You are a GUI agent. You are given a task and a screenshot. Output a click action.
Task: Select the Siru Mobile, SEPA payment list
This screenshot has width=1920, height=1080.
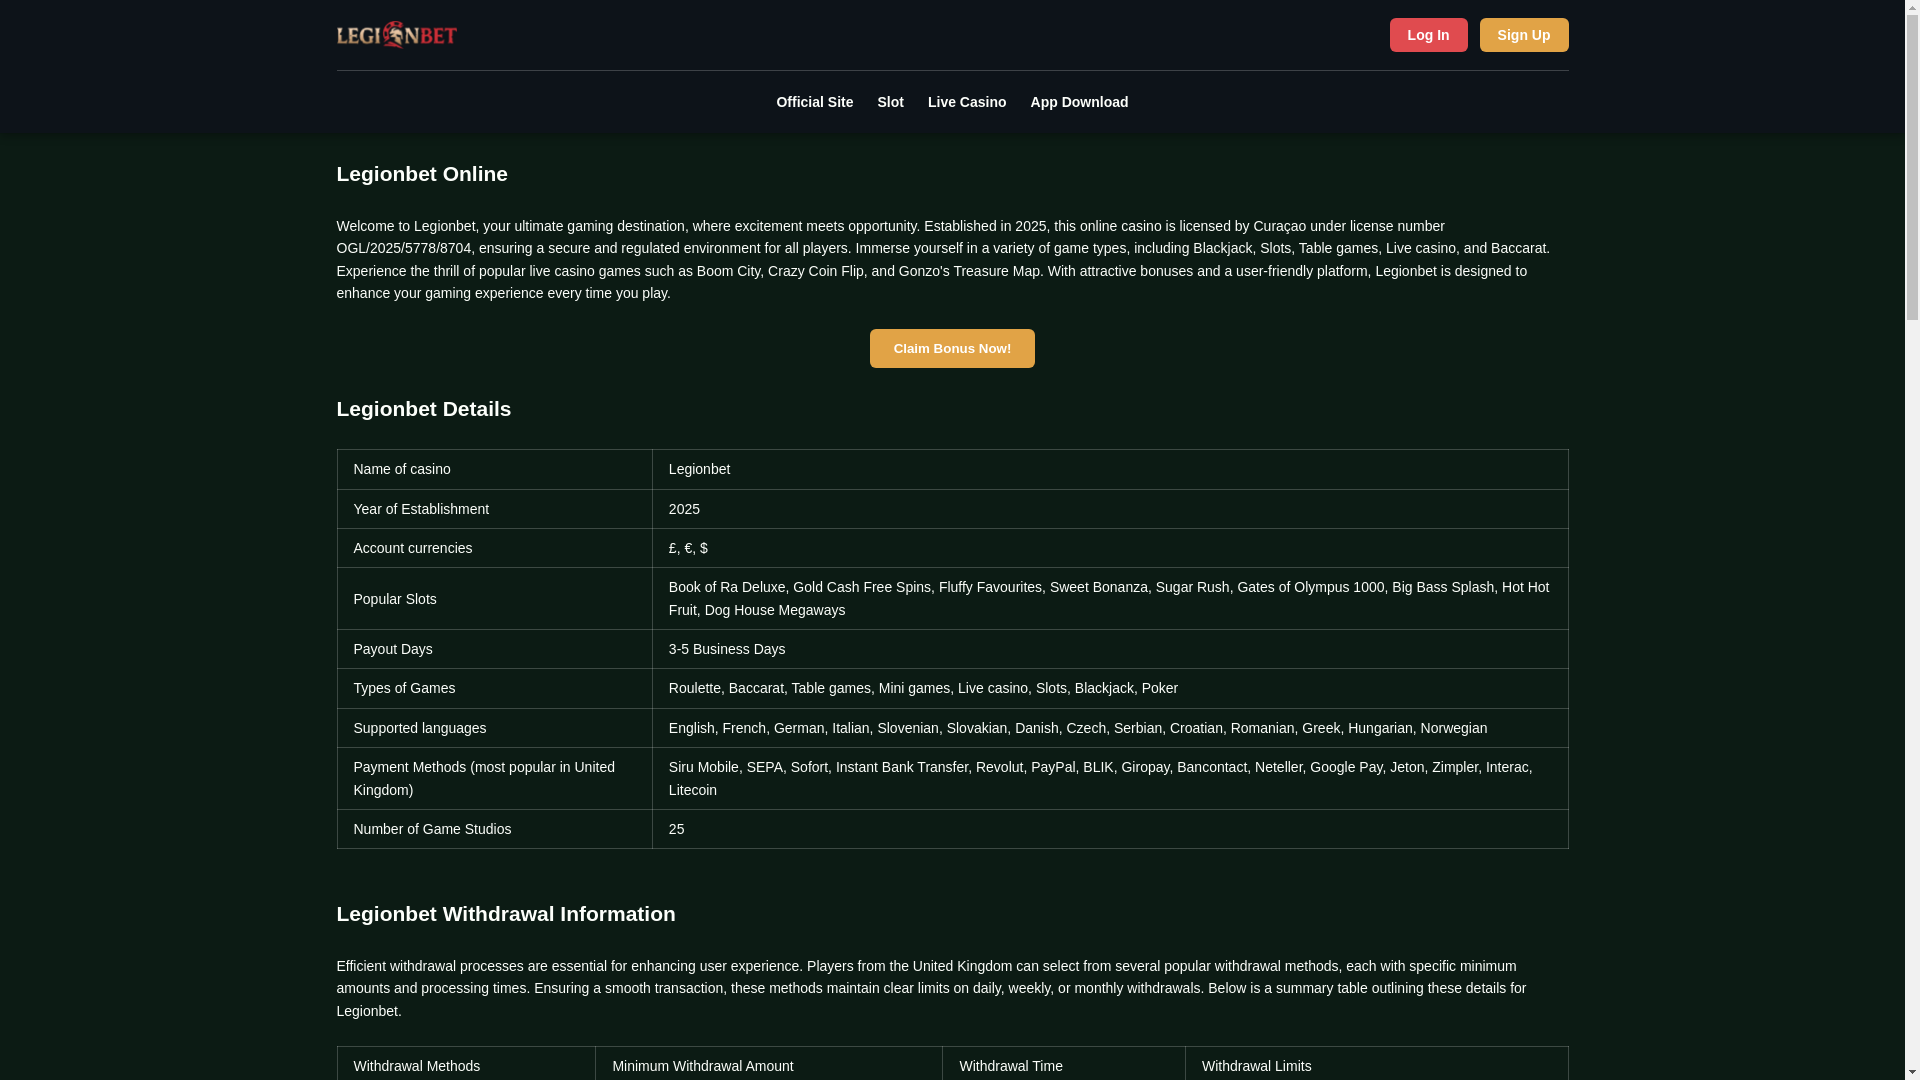(x=1110, y=778)
